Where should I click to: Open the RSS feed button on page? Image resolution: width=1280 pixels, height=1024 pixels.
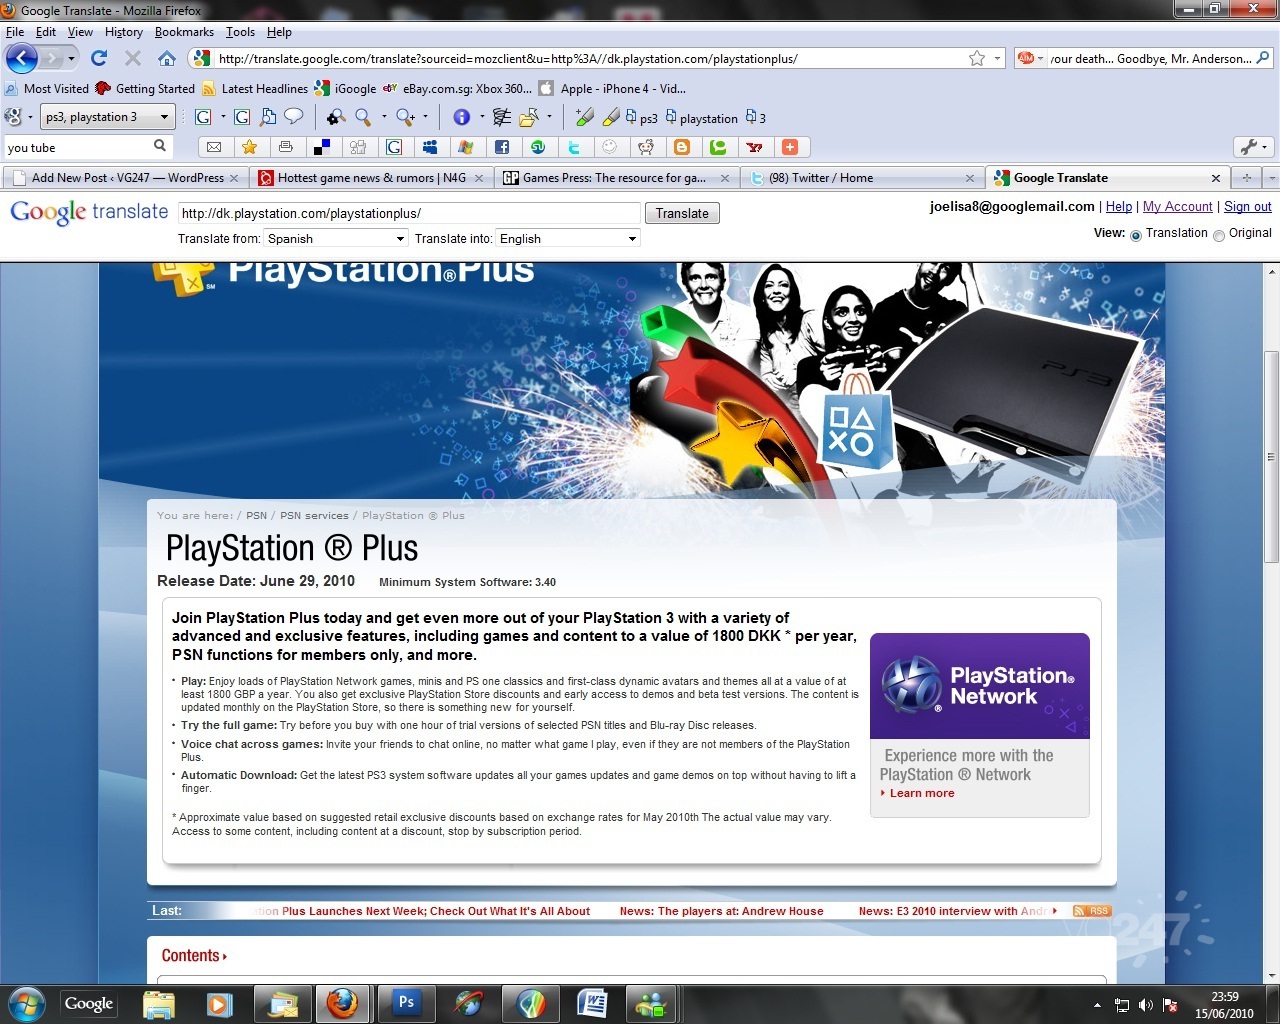(x=1091, y=911)
